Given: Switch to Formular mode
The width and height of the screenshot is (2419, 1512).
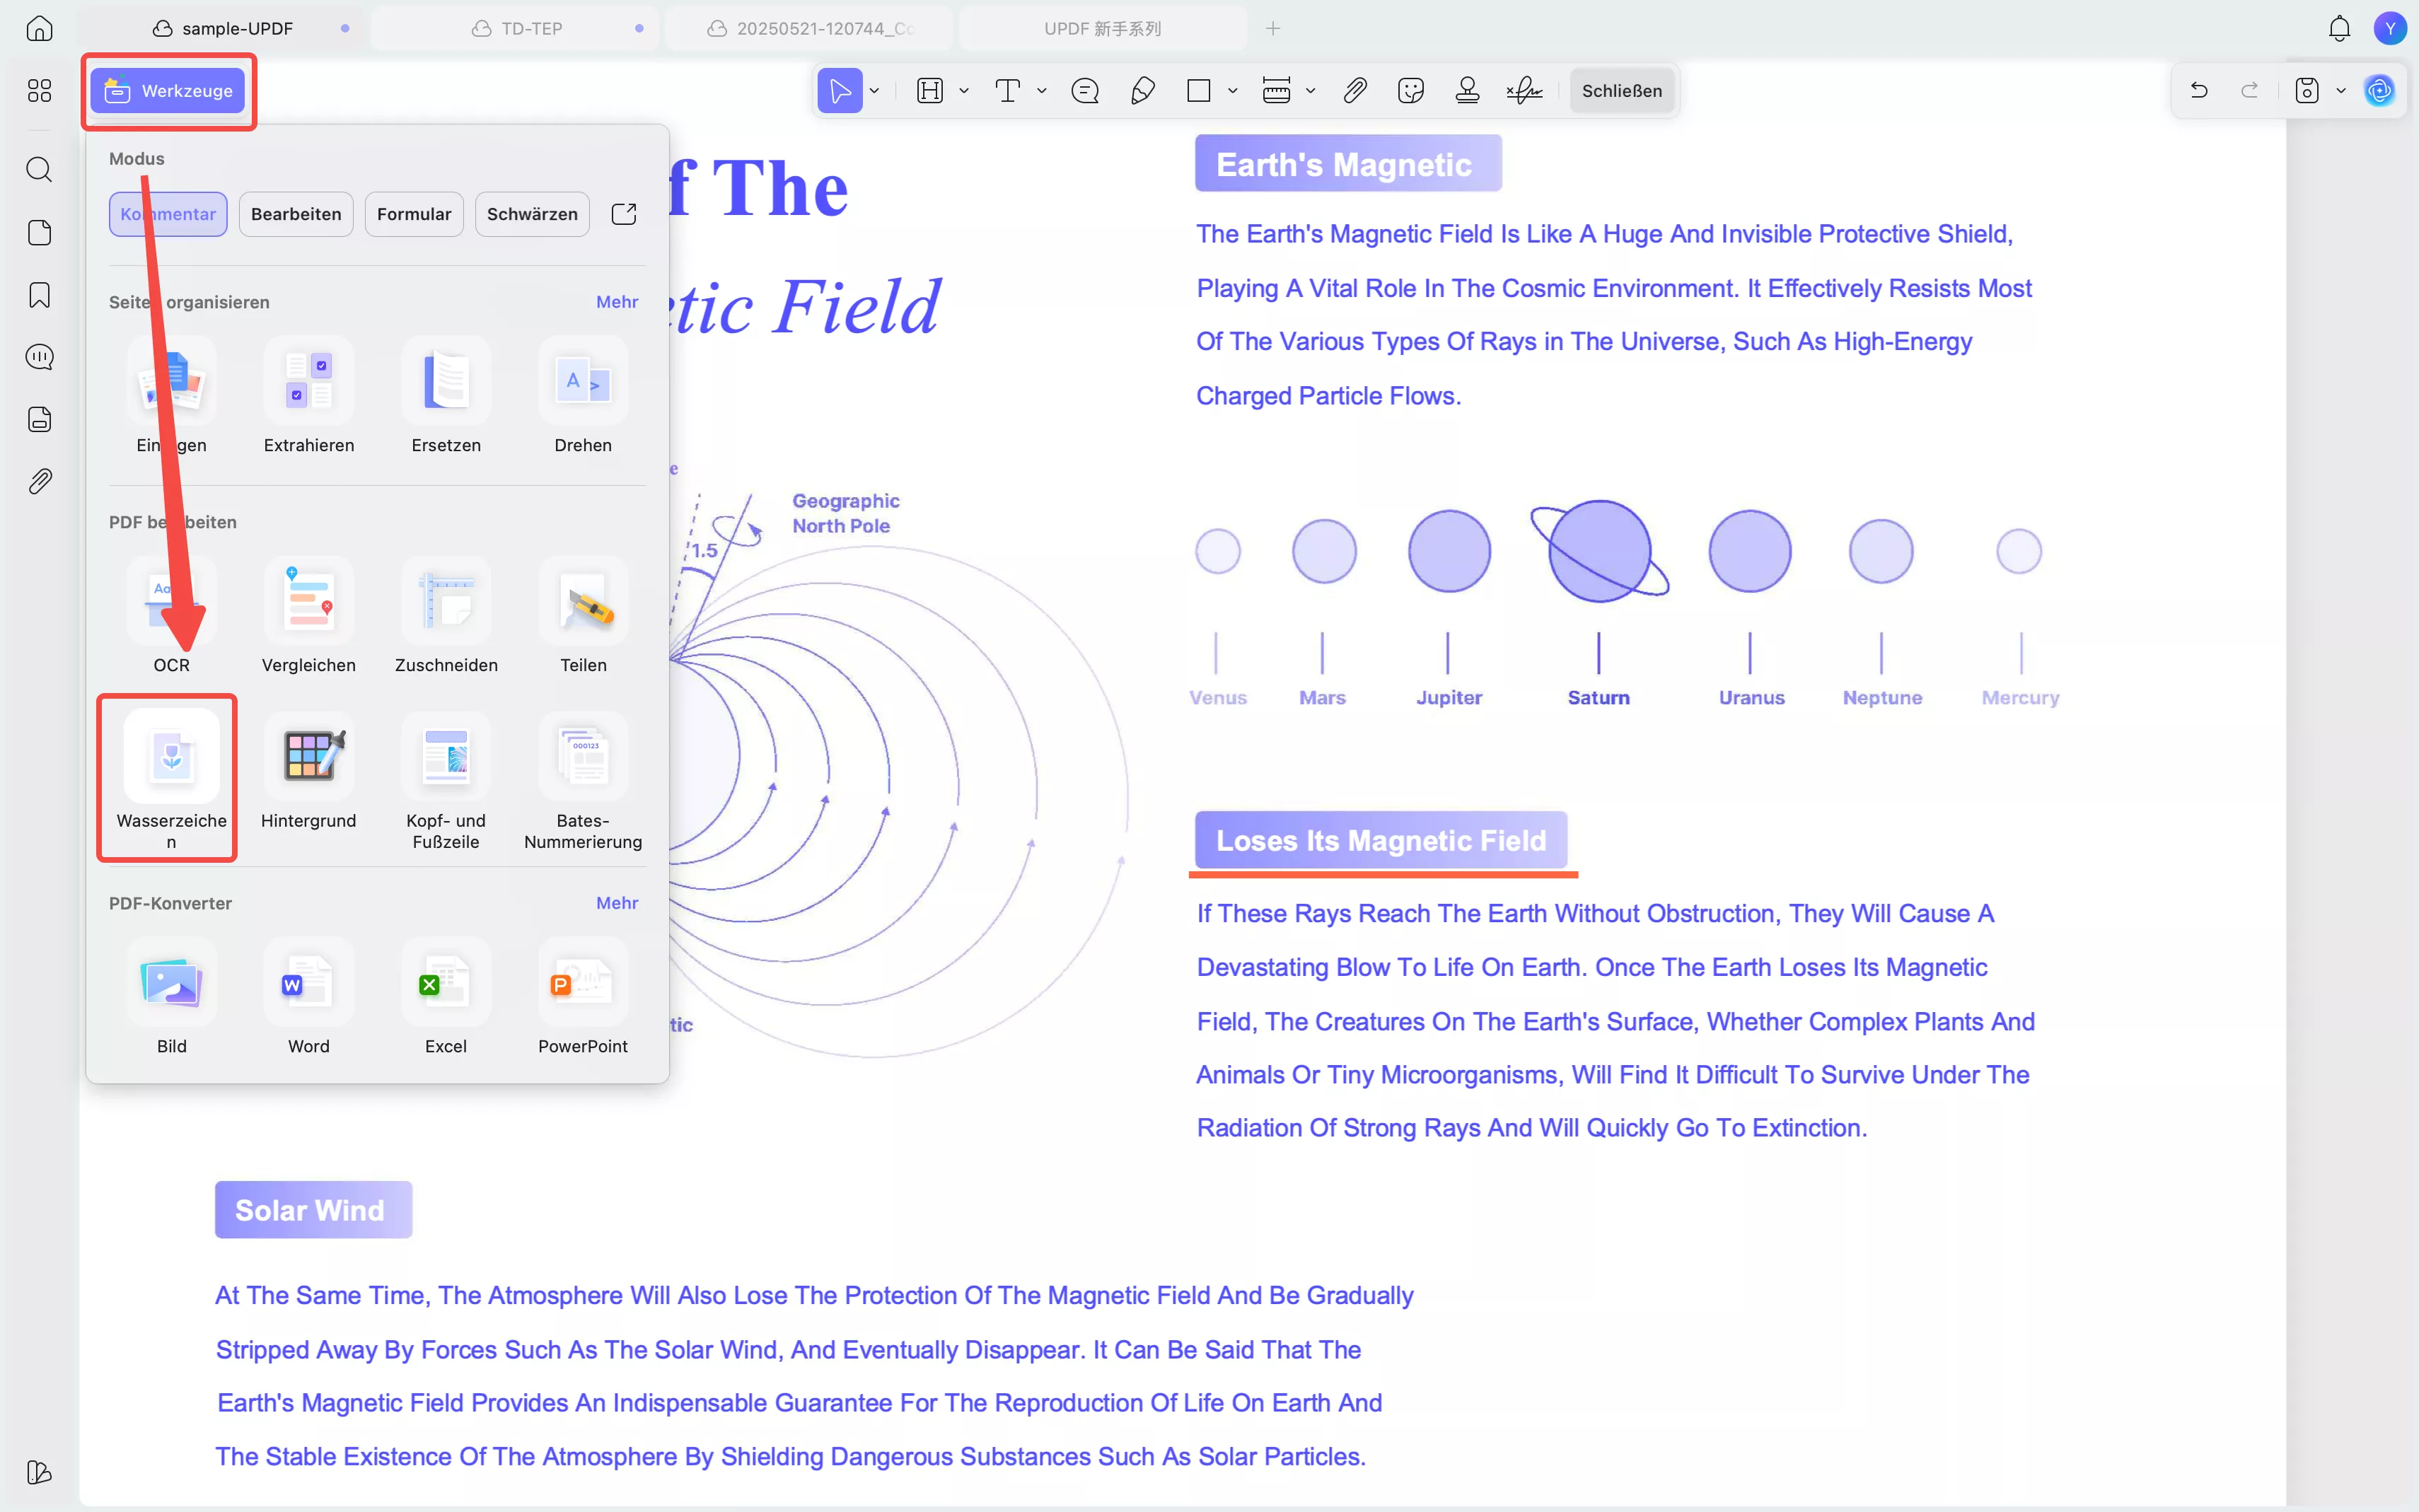Looking at the screenshot, I should [413, 214].
